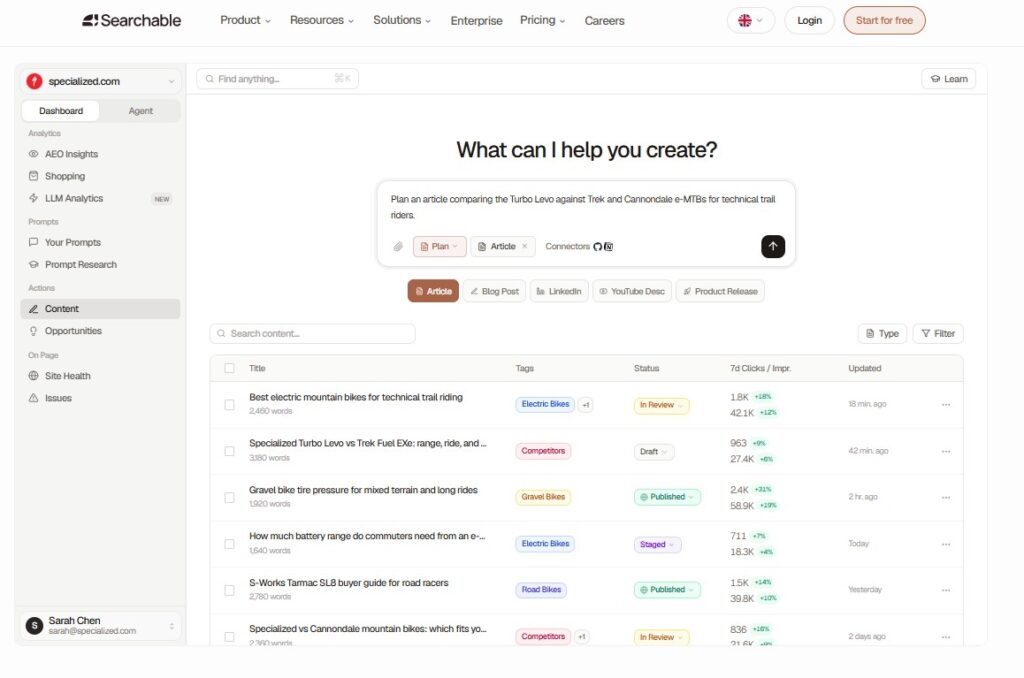
Task: Open more options for Gravel bike row
Action: pyautogui.click(x=946, y=498)
